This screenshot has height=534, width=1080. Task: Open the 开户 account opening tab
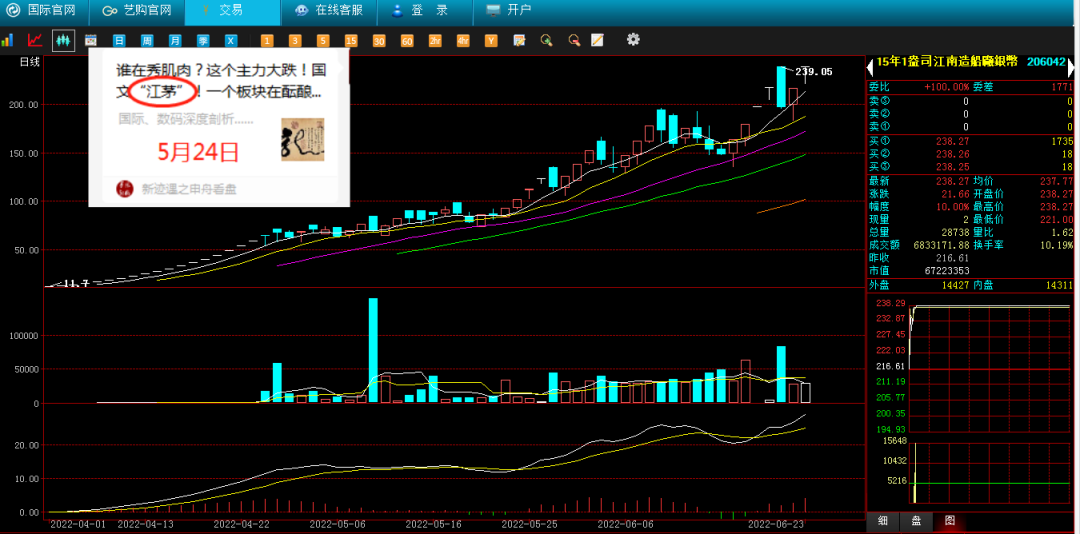pyautogui.click(x=510, y=10)
